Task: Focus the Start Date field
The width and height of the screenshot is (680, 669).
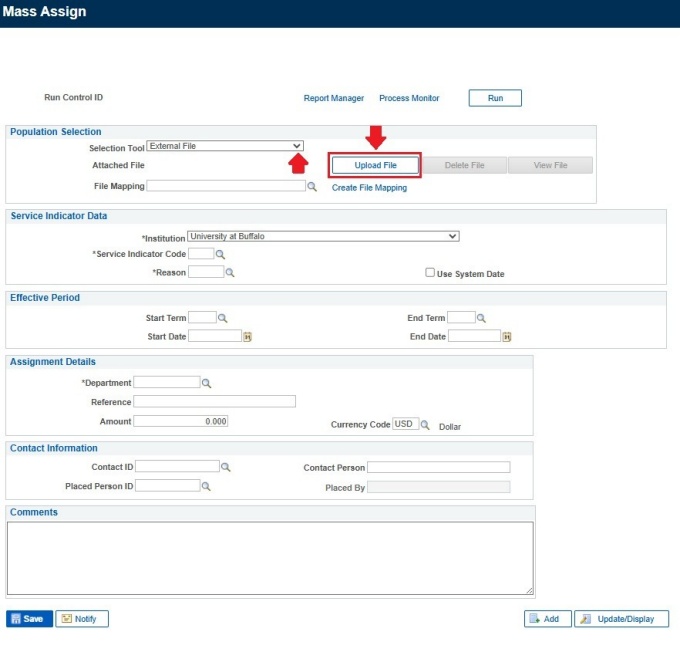Action: coord(215,336)
